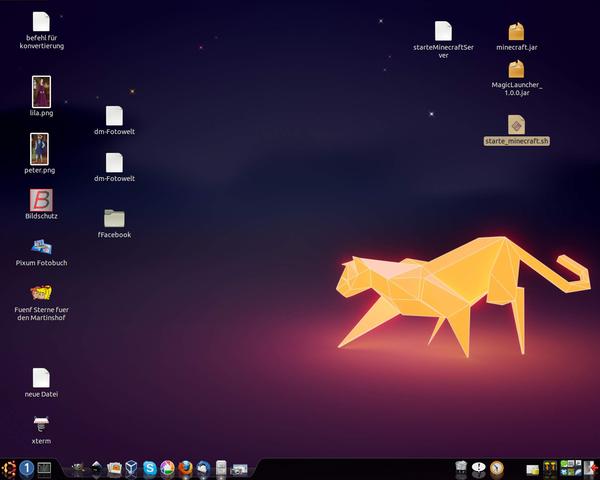The width and height of the screenshot is (600, 480).
Task: Click the system tray icon cluster
Action: pos(571,468)
